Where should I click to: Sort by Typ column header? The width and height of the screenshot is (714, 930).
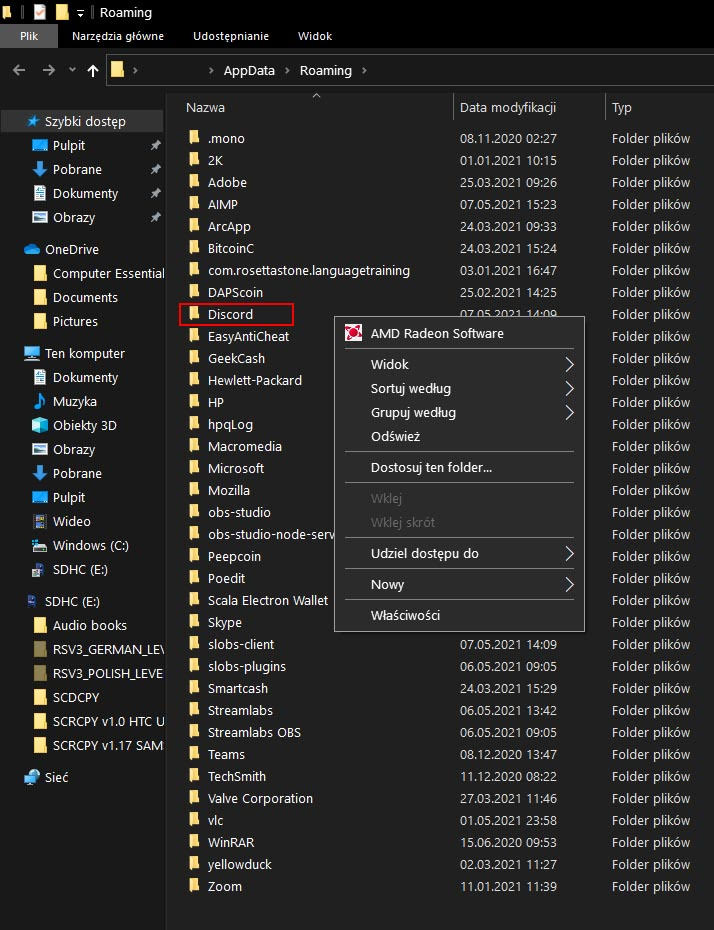[x=621, y=107]
